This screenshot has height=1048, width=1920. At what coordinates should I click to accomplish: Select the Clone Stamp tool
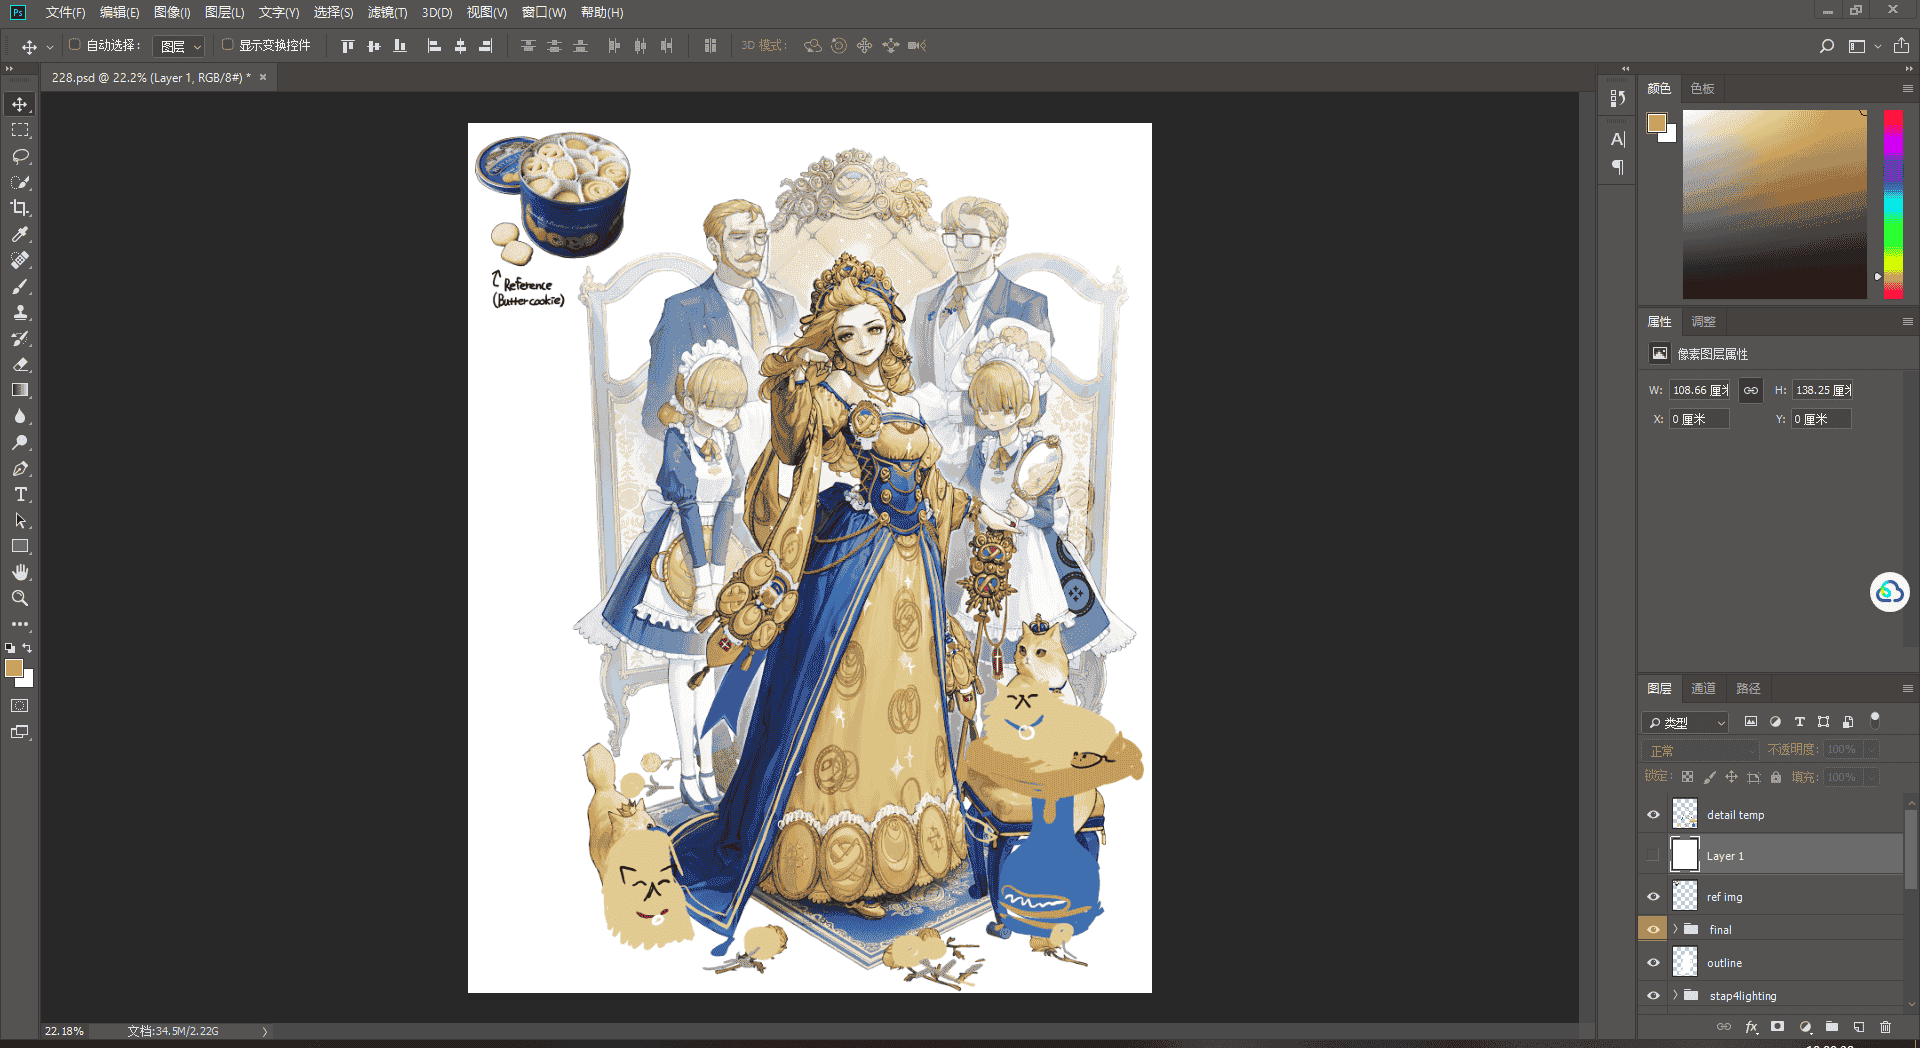pyautogui.click(x=20, y=312)
